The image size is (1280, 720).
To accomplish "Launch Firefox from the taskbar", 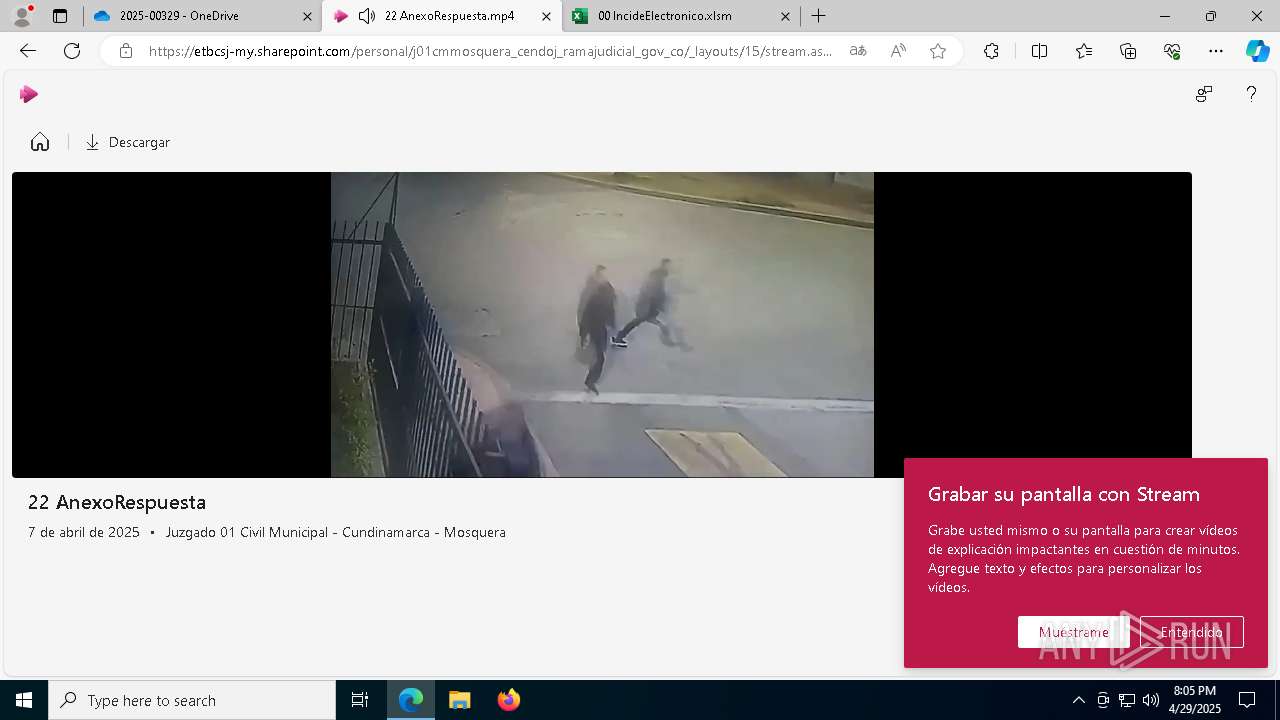I will [509, 700].
